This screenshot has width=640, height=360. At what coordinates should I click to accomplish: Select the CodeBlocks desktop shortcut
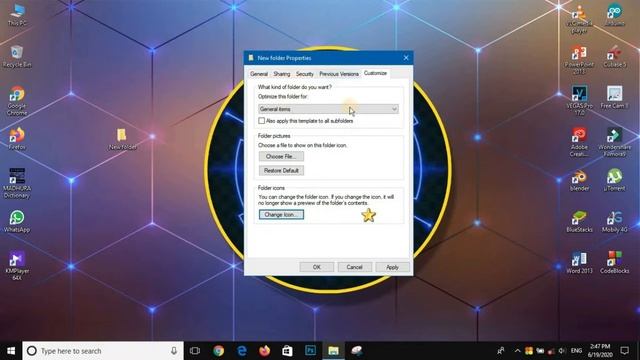[x=614, y=262]
